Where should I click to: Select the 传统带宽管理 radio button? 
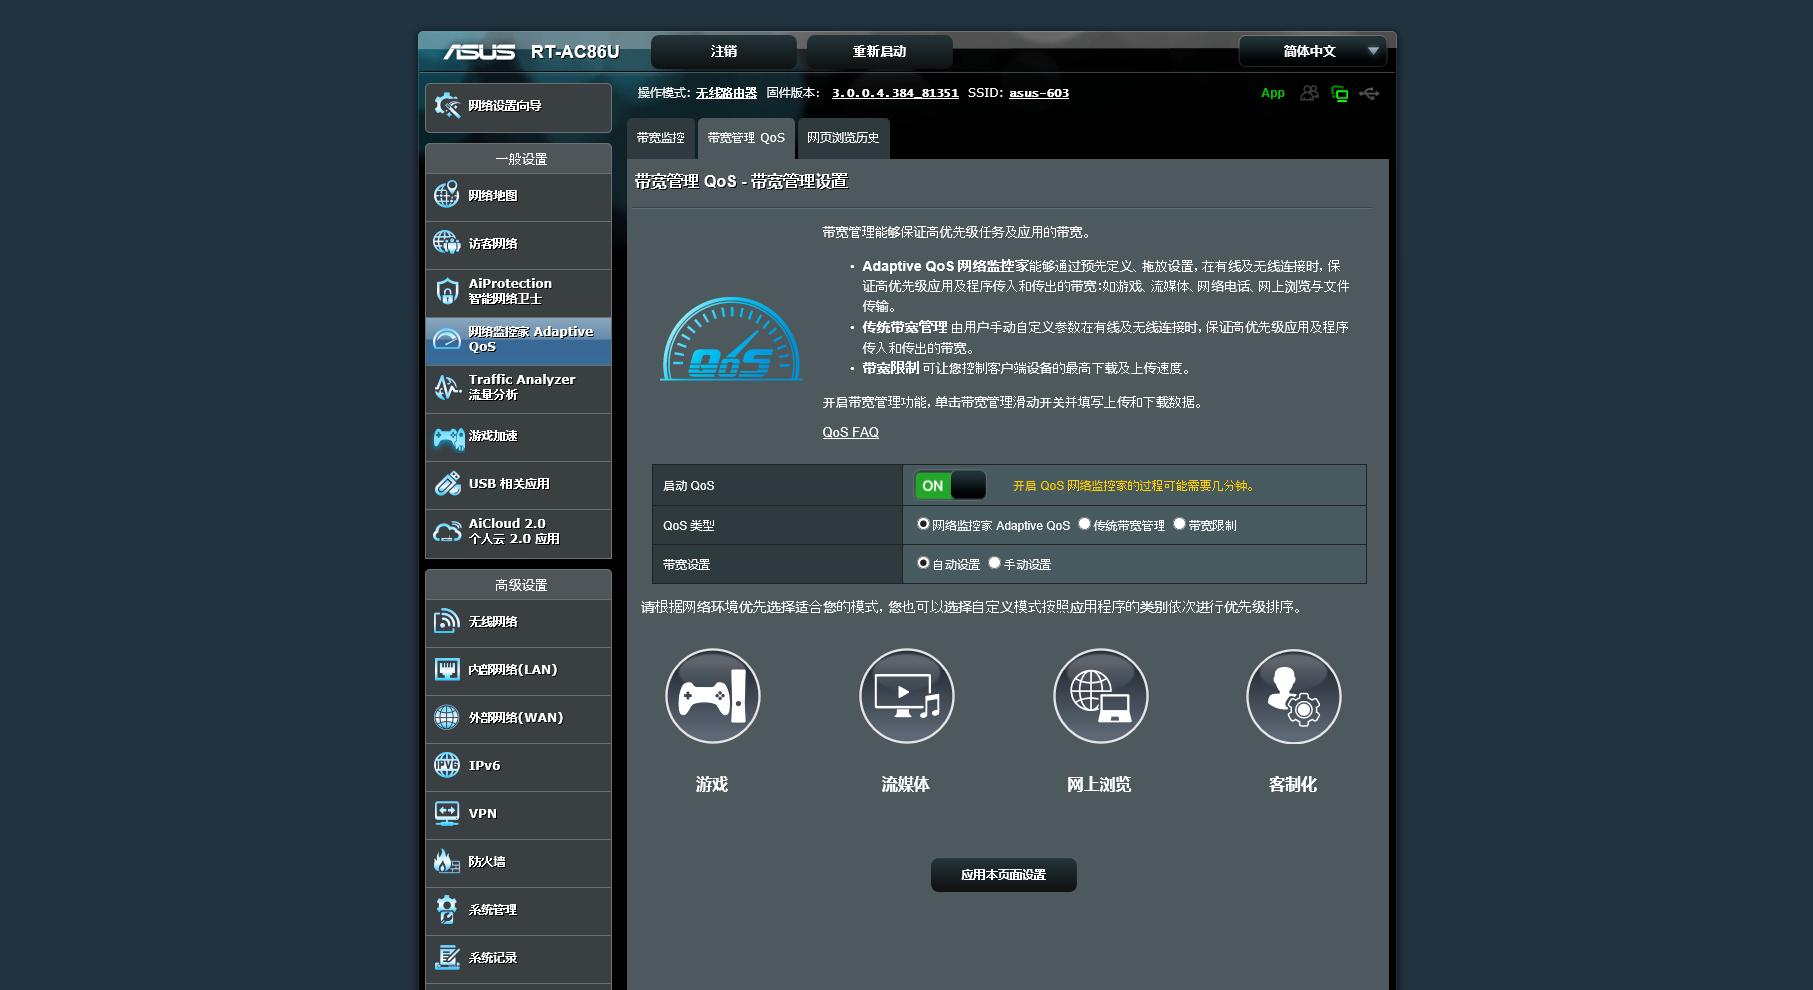pyautogui.click(x=1085, y=524)
